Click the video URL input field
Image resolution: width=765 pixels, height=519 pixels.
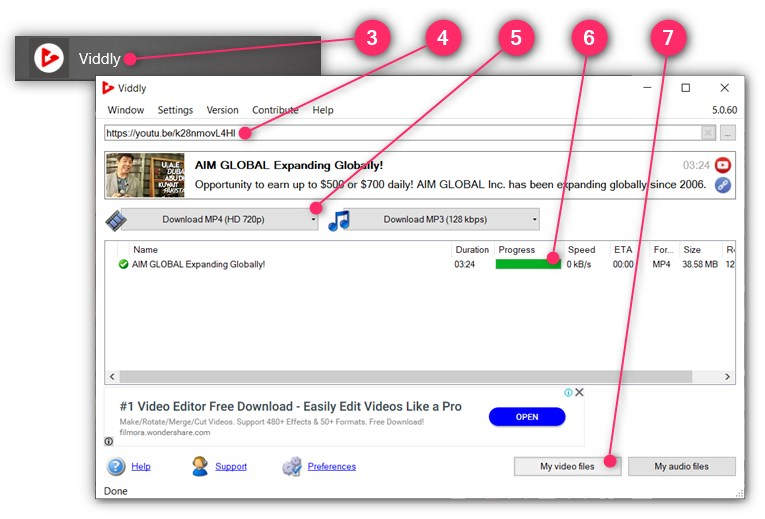pyautogui.click(x=402, y=133)
